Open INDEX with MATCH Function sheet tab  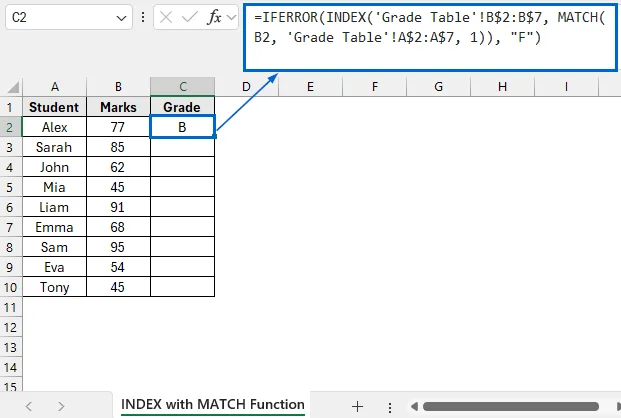click(x=213, y=405)
